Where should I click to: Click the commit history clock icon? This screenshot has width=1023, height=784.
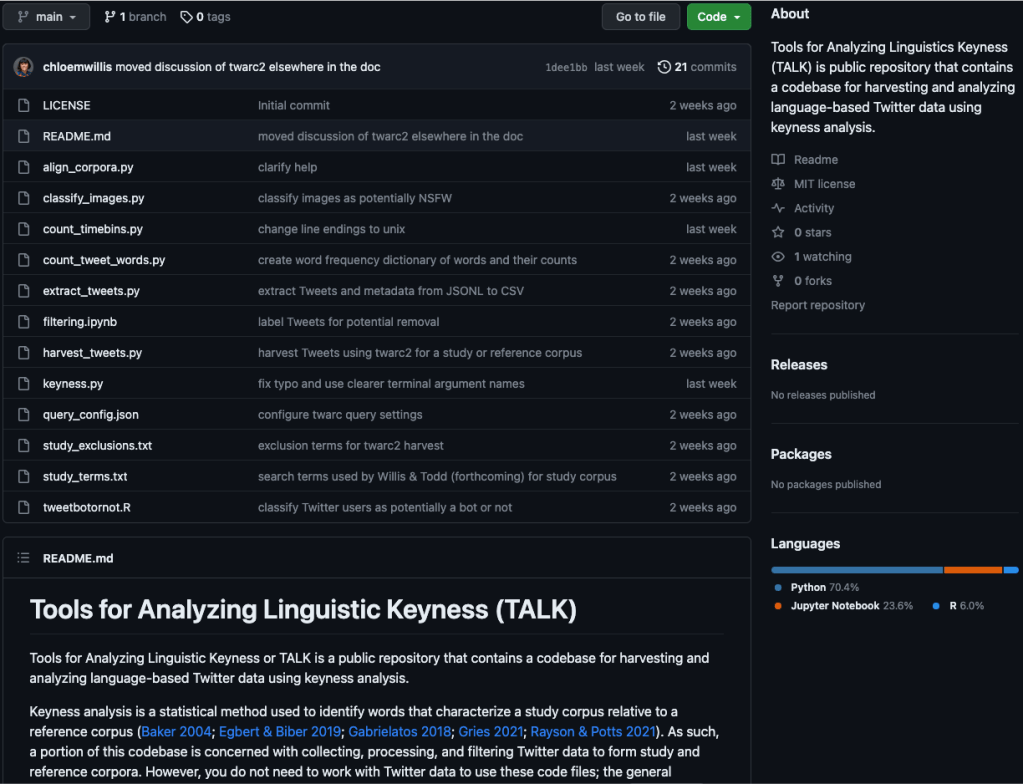click(x=664, y=67)
